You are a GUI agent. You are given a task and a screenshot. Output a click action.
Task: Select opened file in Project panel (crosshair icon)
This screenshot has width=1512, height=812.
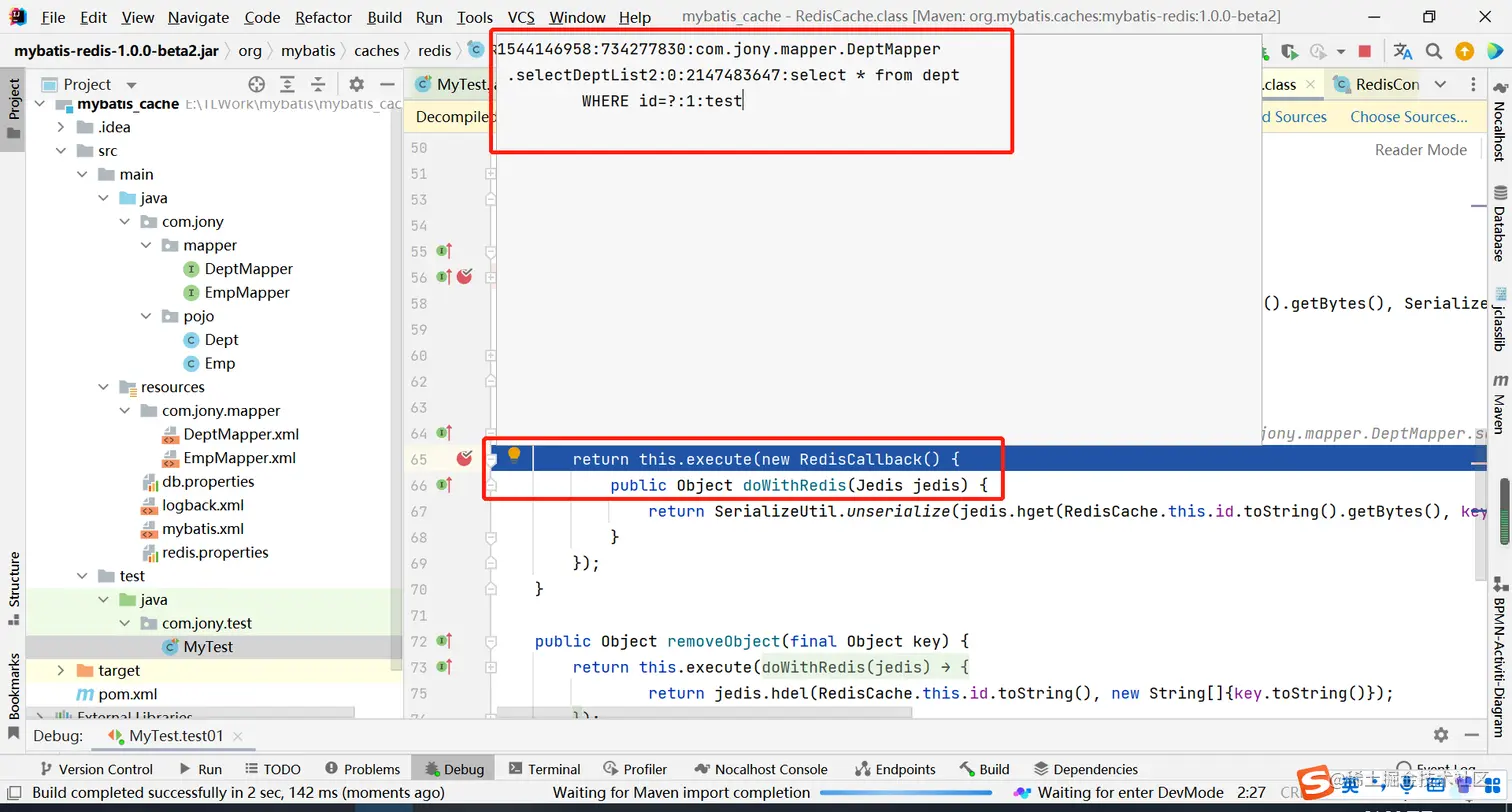[x=257, y=84]
